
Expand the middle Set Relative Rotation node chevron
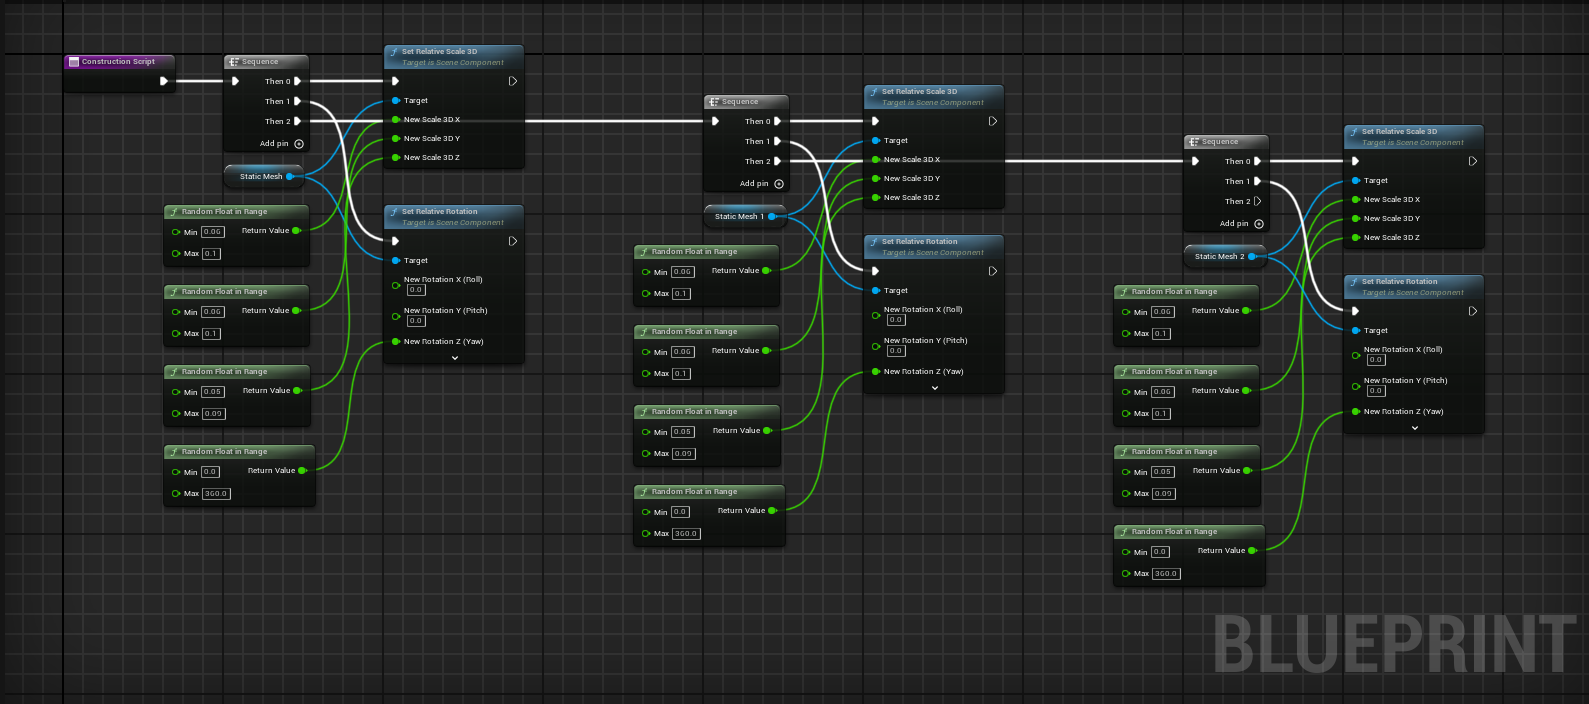point(935,387)
